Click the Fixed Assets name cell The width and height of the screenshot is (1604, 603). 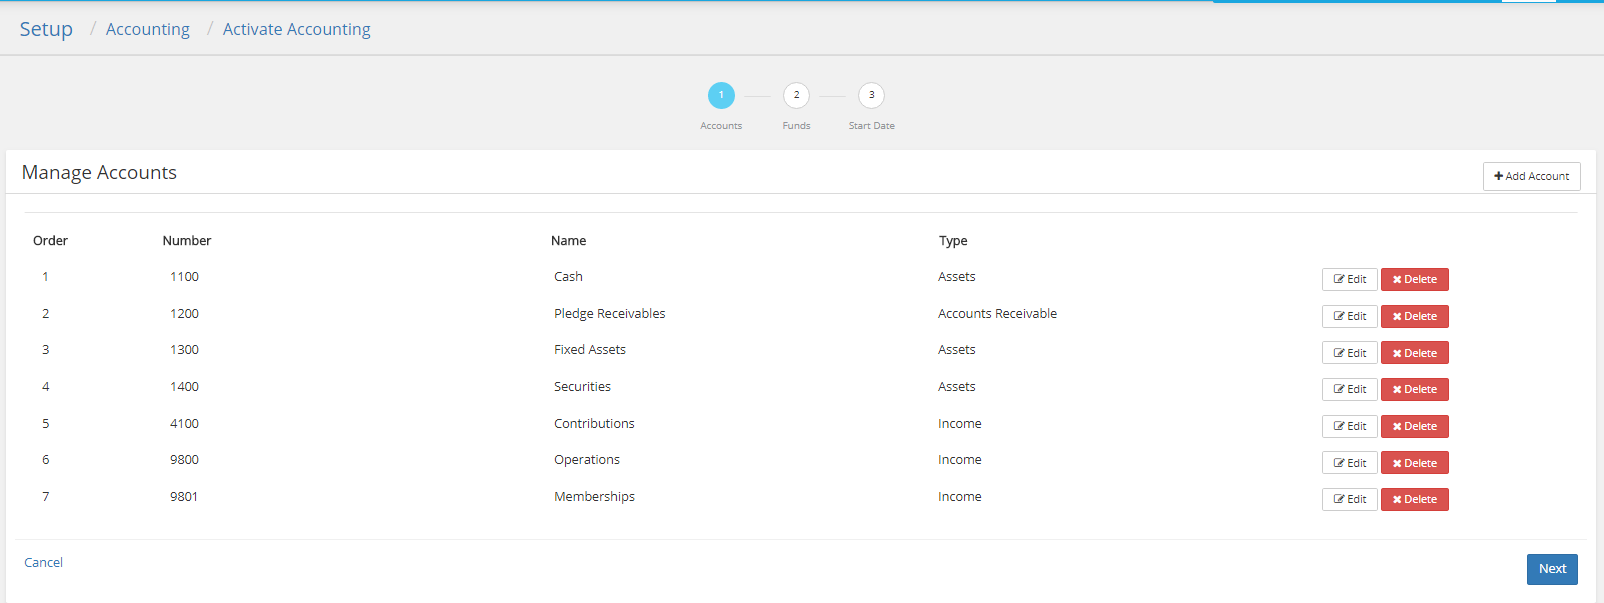pyautogui.click(x=590, y=349)
